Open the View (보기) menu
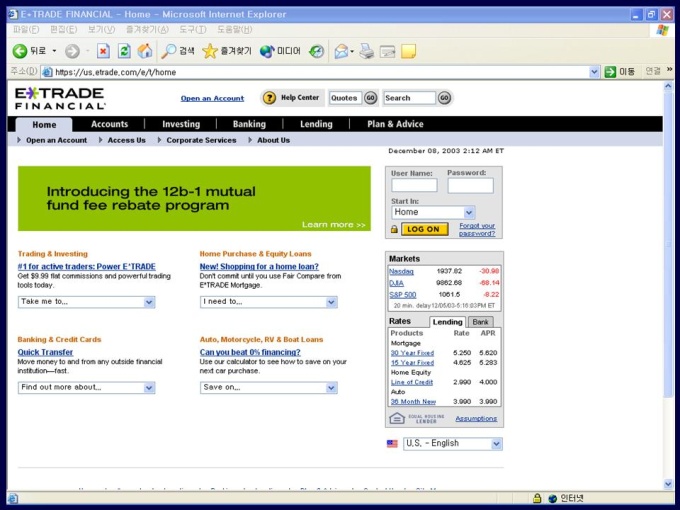The image size is (680, 510). tap(101, 29)
